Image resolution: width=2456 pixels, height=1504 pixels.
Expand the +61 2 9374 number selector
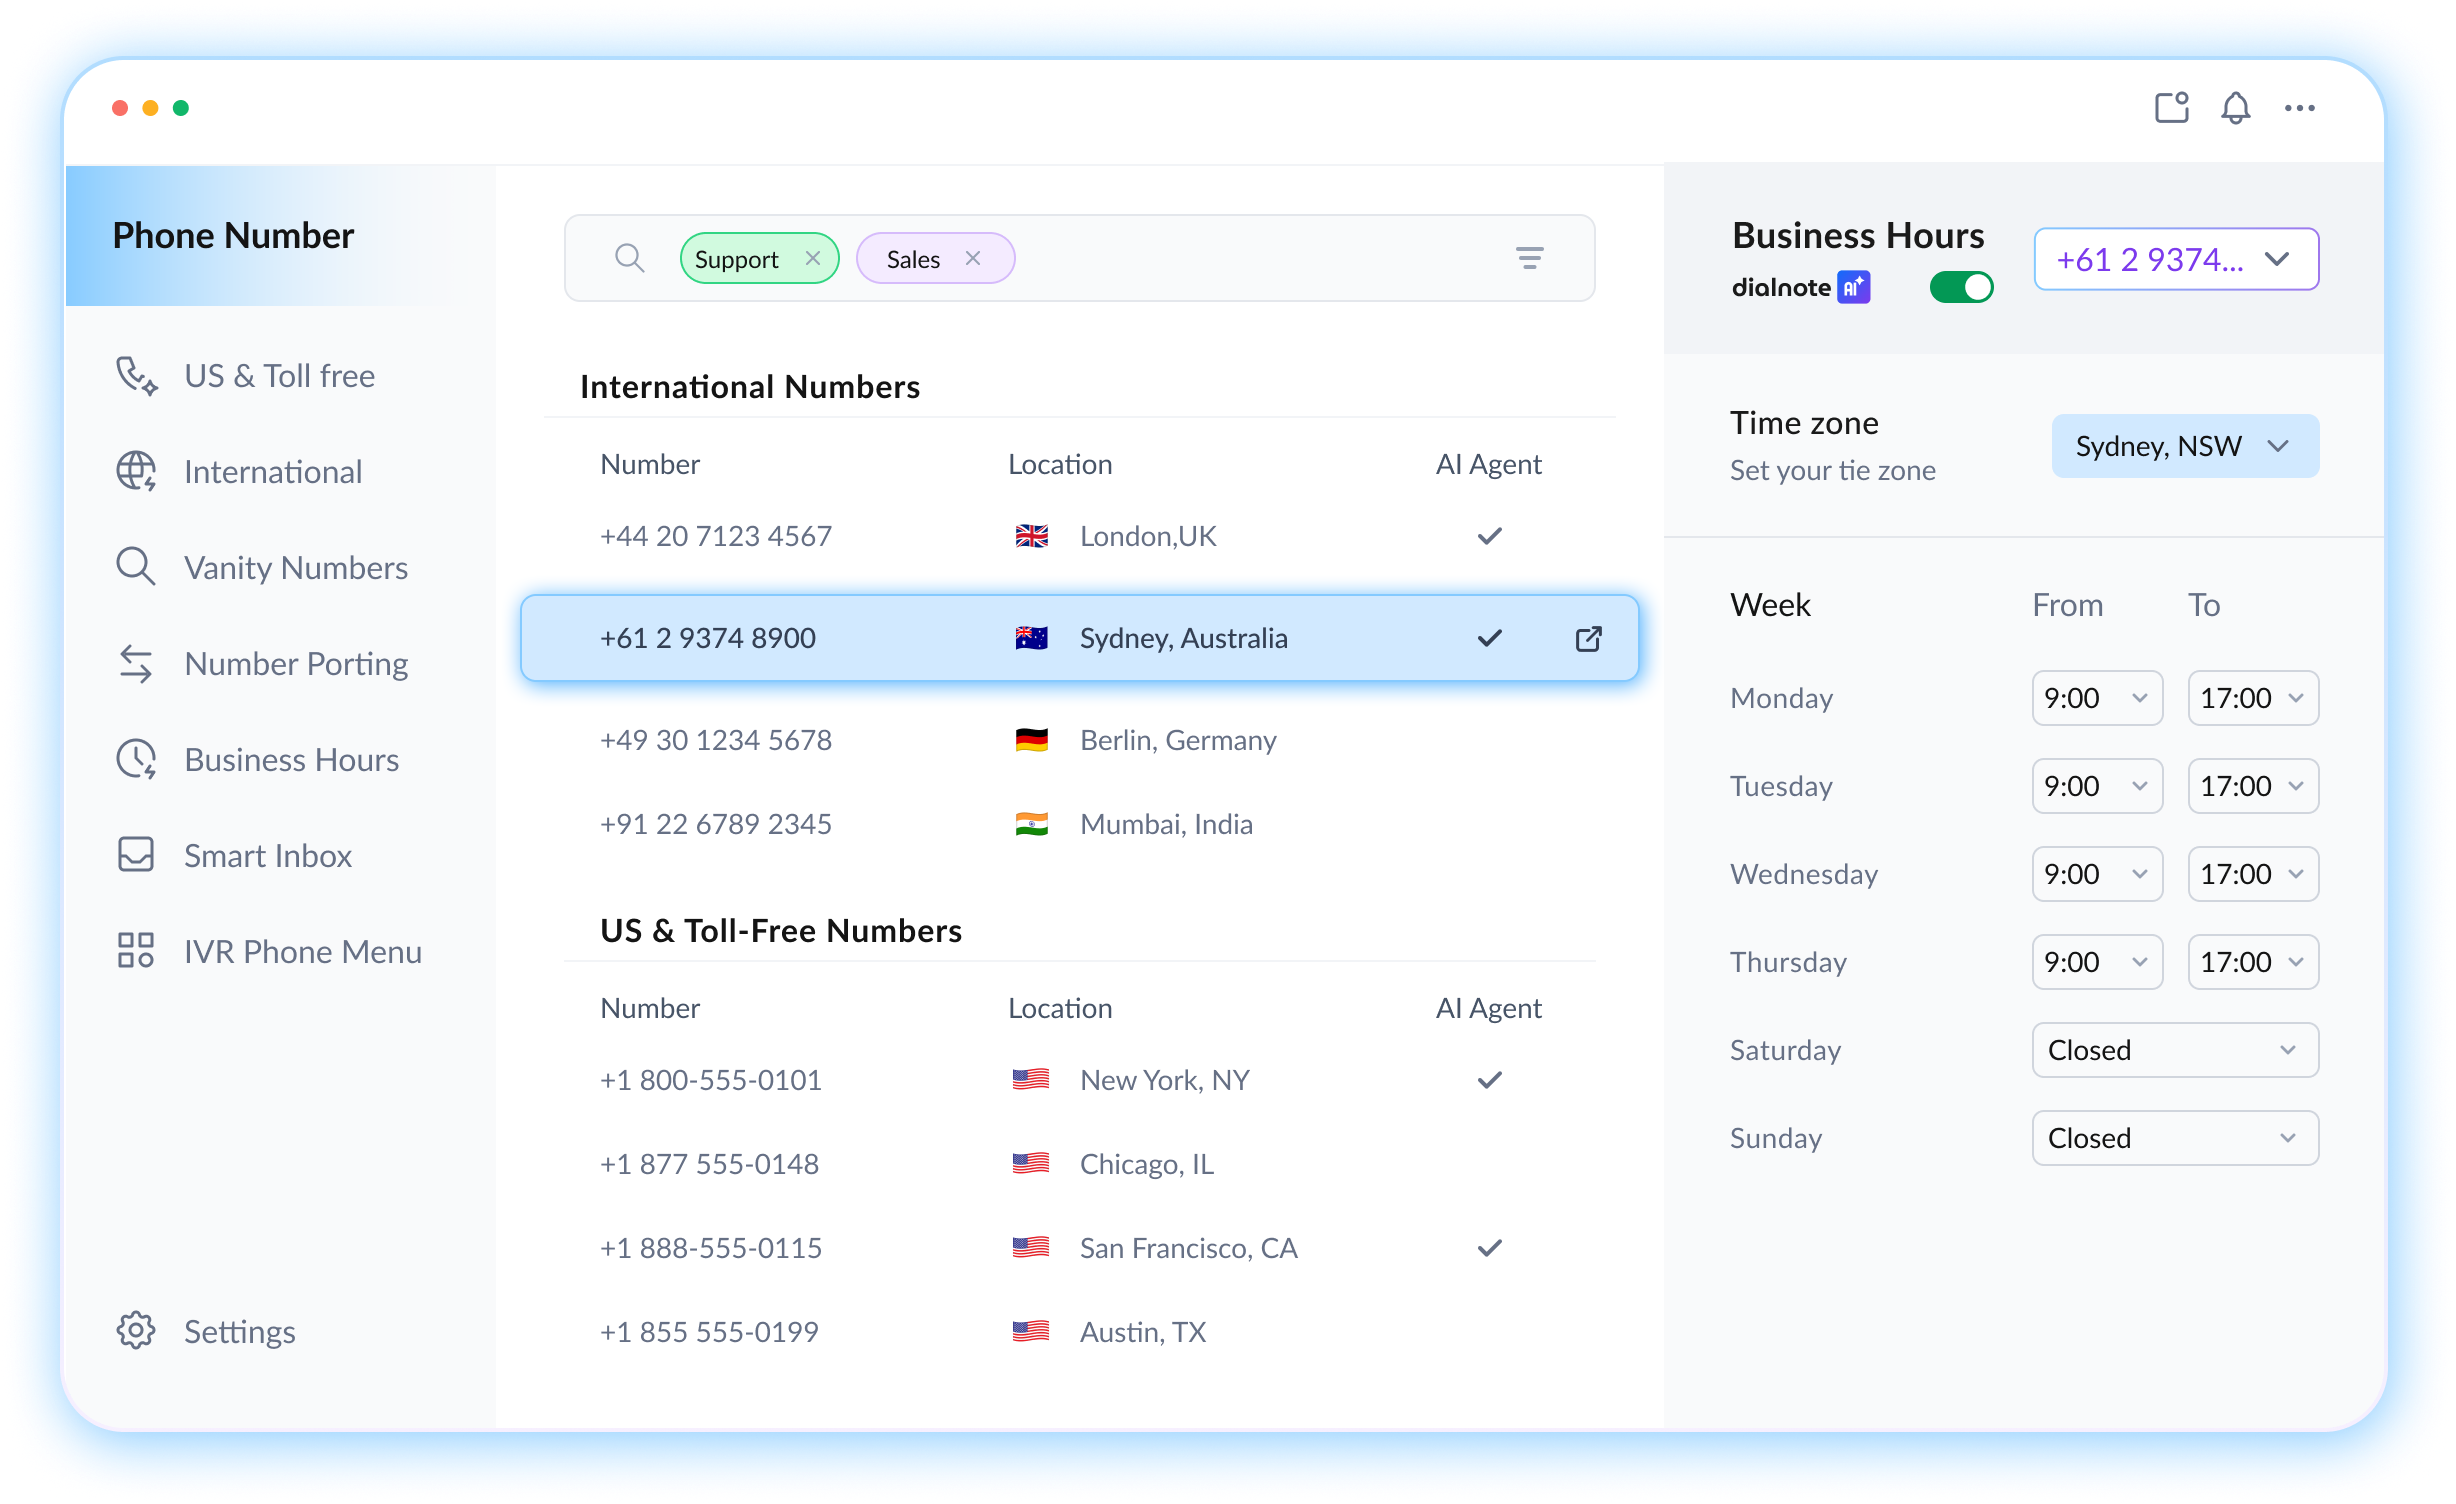2176,260
